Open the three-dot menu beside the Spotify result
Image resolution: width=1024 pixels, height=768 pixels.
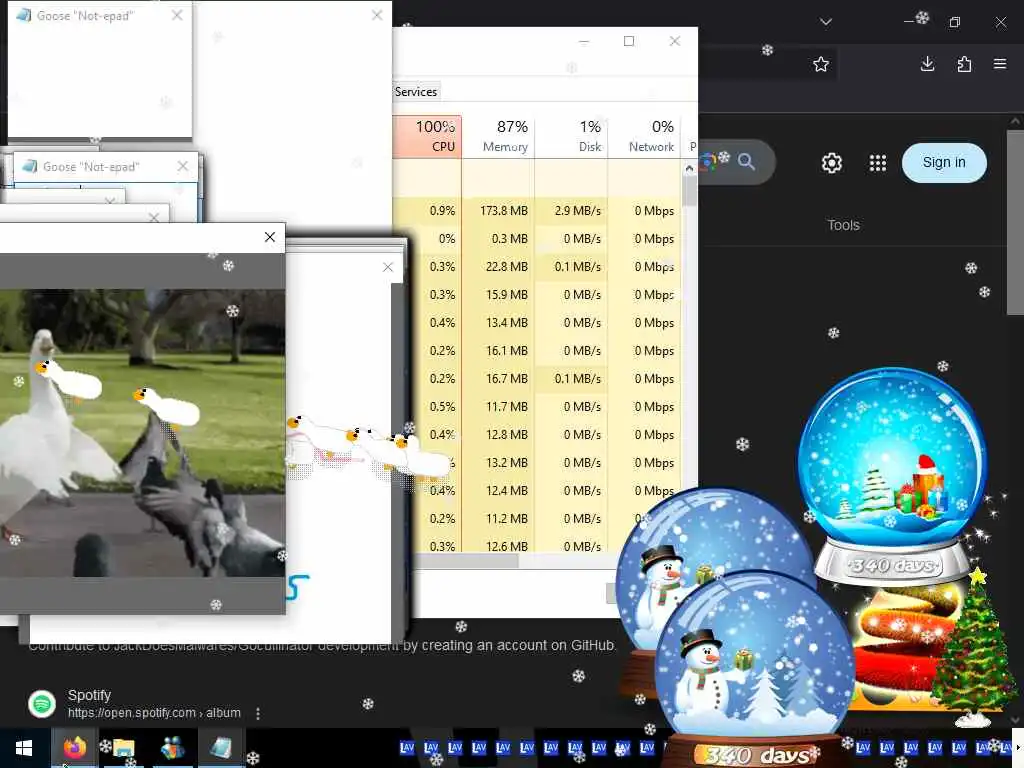pyautogui.click(x=258, y=713)
